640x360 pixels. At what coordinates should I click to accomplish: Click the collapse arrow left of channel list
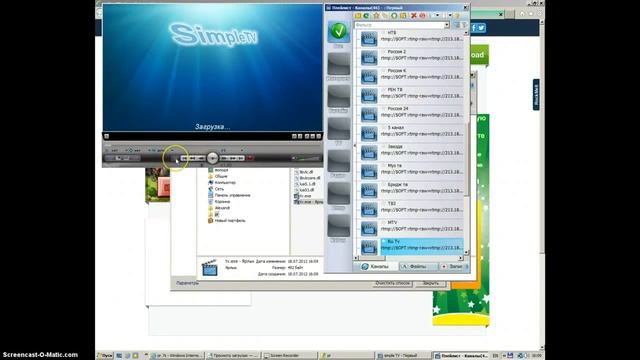(x=354, y=145)
